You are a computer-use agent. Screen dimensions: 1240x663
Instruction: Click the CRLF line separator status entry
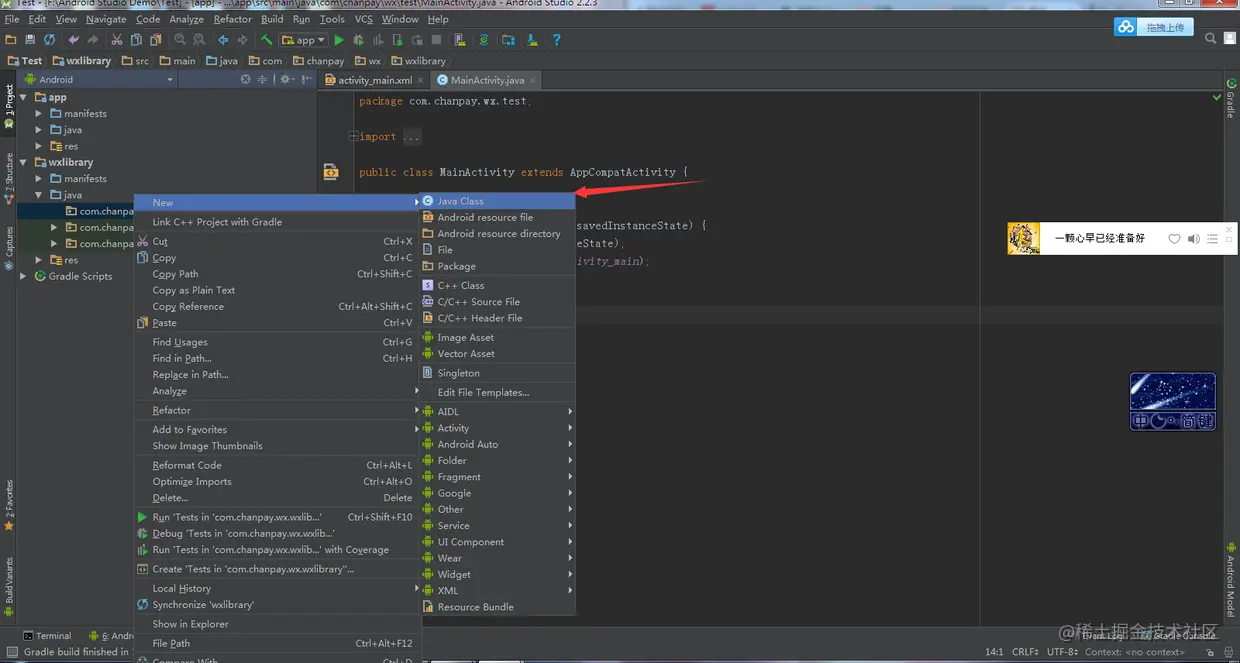[x=1026, y=652]
